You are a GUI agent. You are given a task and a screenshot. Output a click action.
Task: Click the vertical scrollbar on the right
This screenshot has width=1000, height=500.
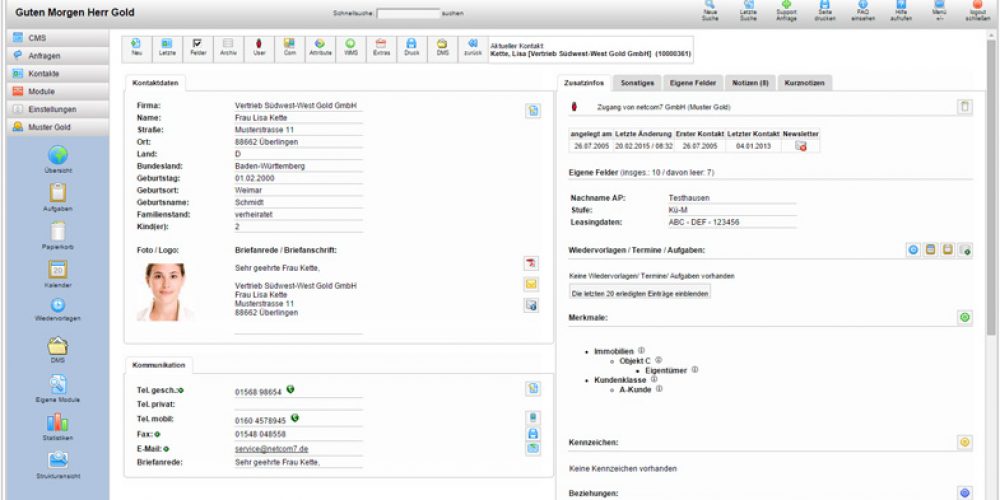(990, 200)
